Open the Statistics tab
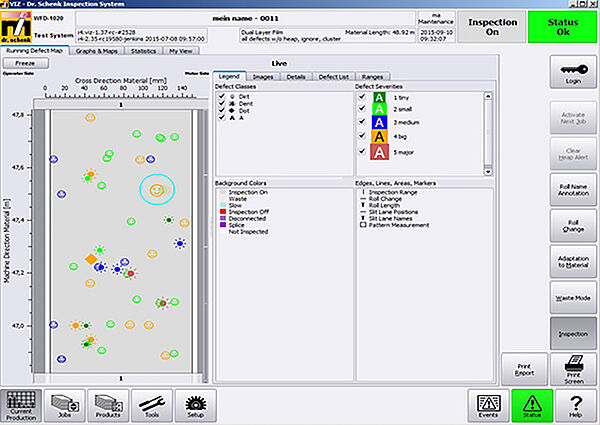 (143, 51)
